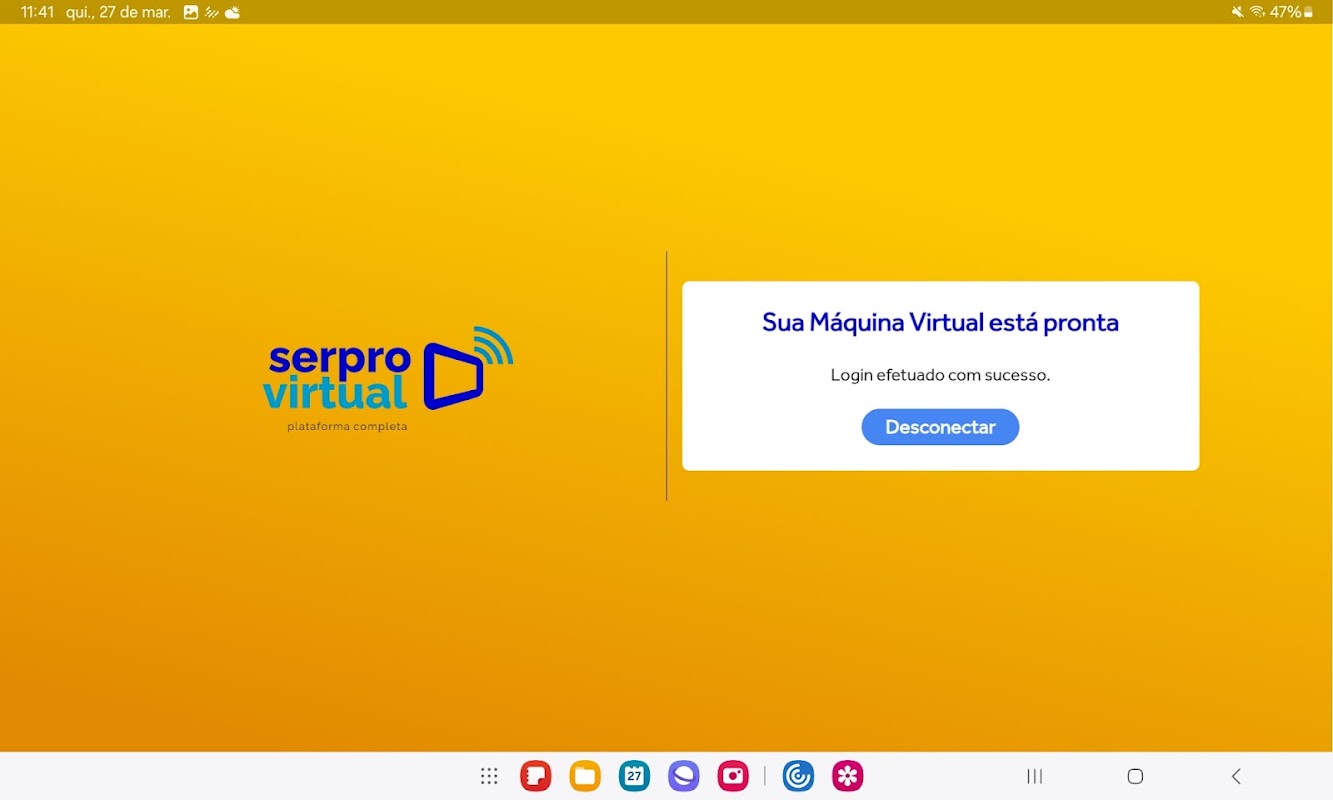
Task: Tap the home navigation button
Action: (x=1135, y=776)
